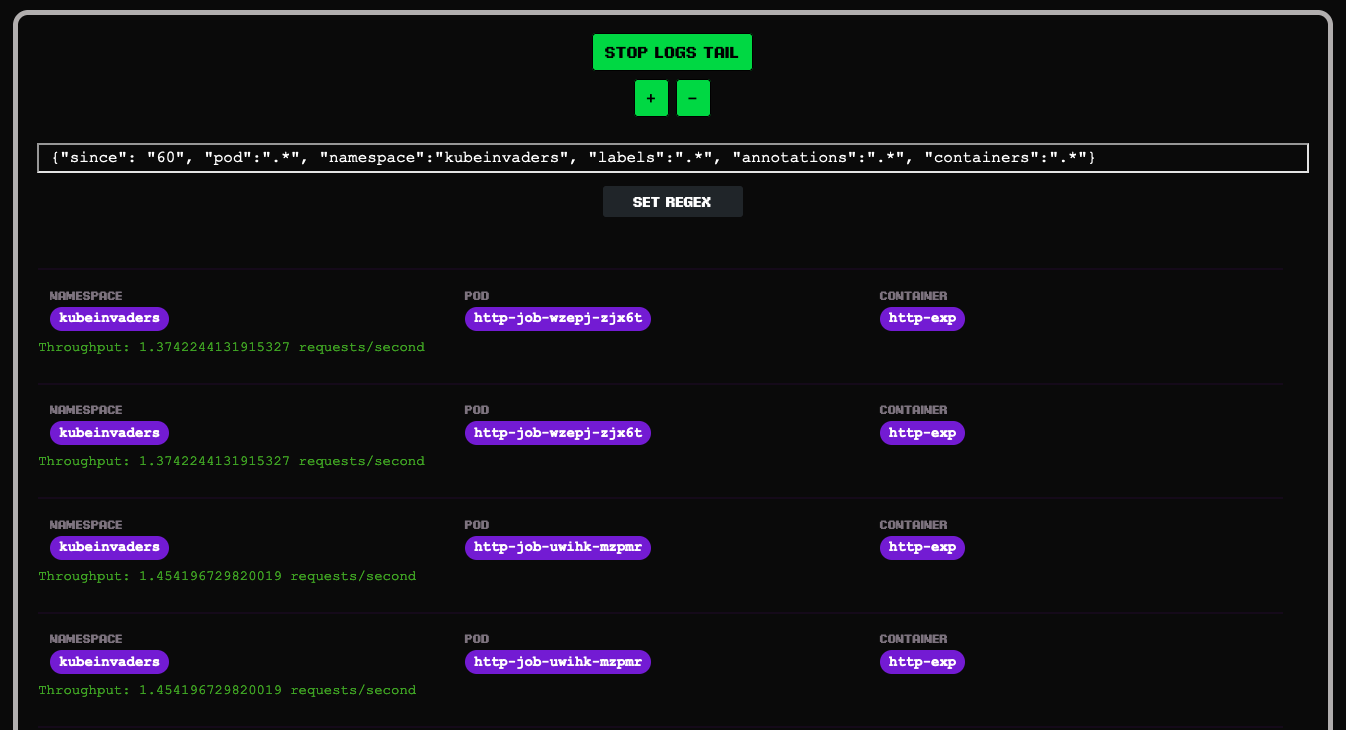This screenshot has width=1346, height=730.
Task: Select the http-job-wzepj-zjx6t pod badge in second entry
Action: 557,433
